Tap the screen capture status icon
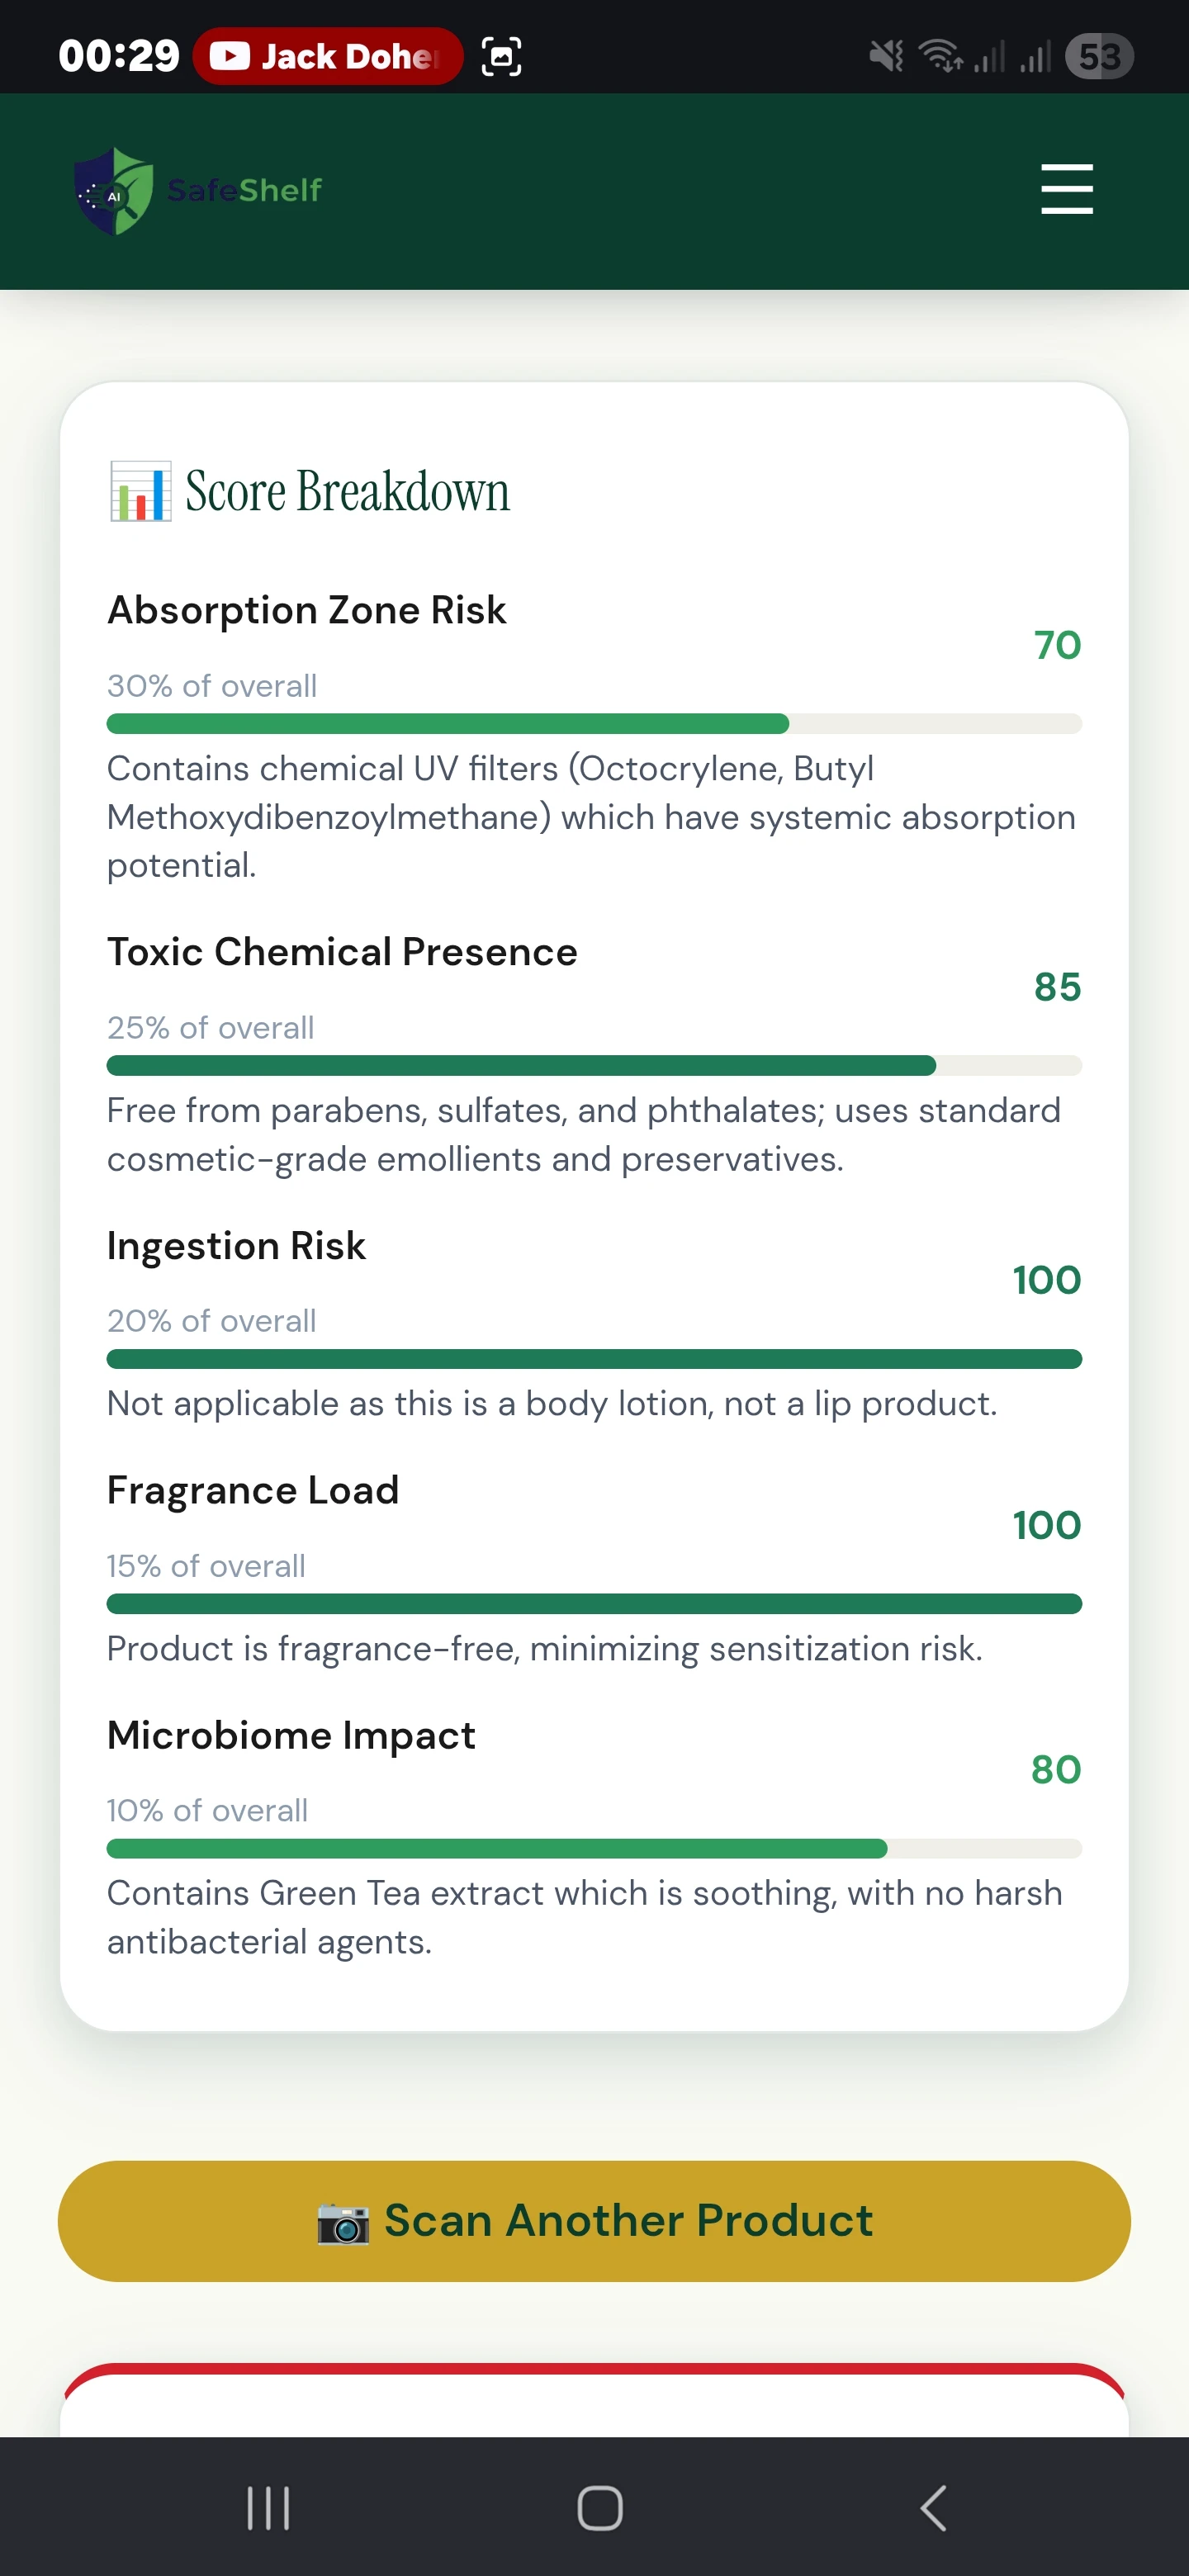The image size is (1189, 2576). 501,56
